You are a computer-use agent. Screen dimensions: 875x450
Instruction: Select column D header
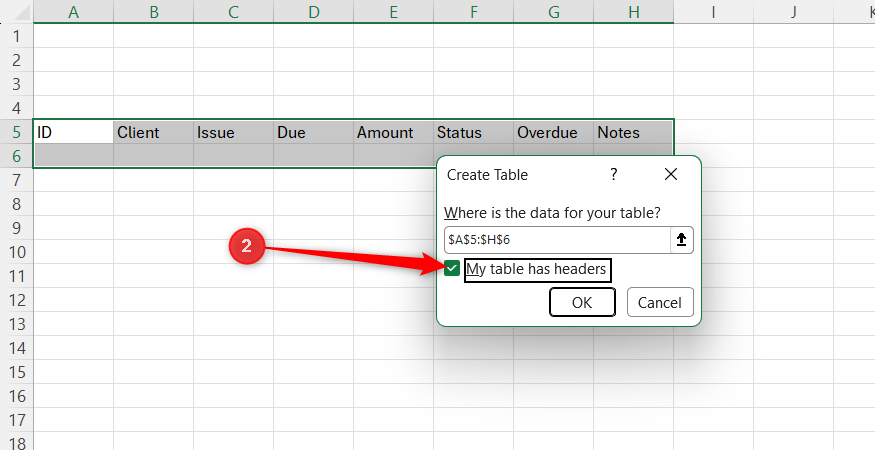(314, 12)
